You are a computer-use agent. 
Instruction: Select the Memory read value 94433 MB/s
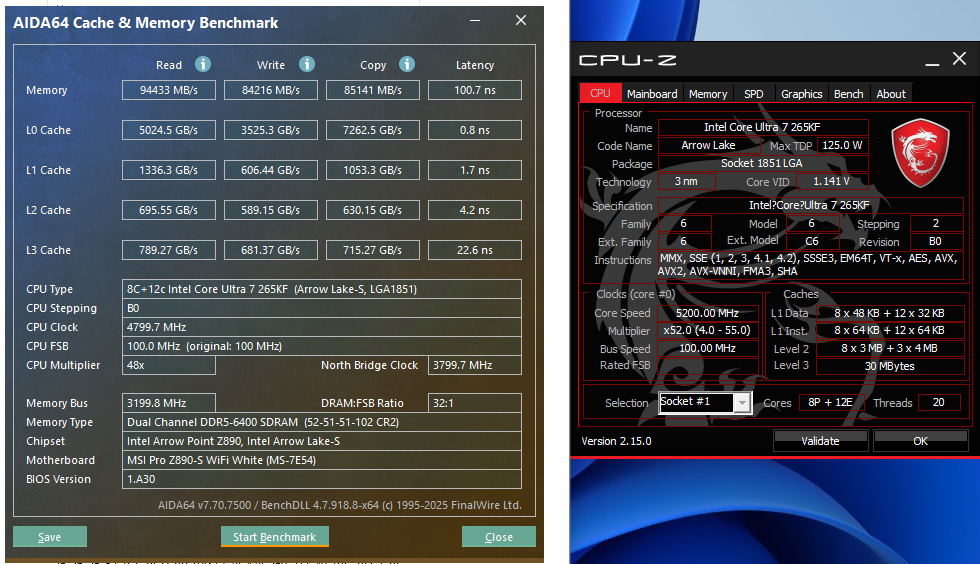[169, 90]
